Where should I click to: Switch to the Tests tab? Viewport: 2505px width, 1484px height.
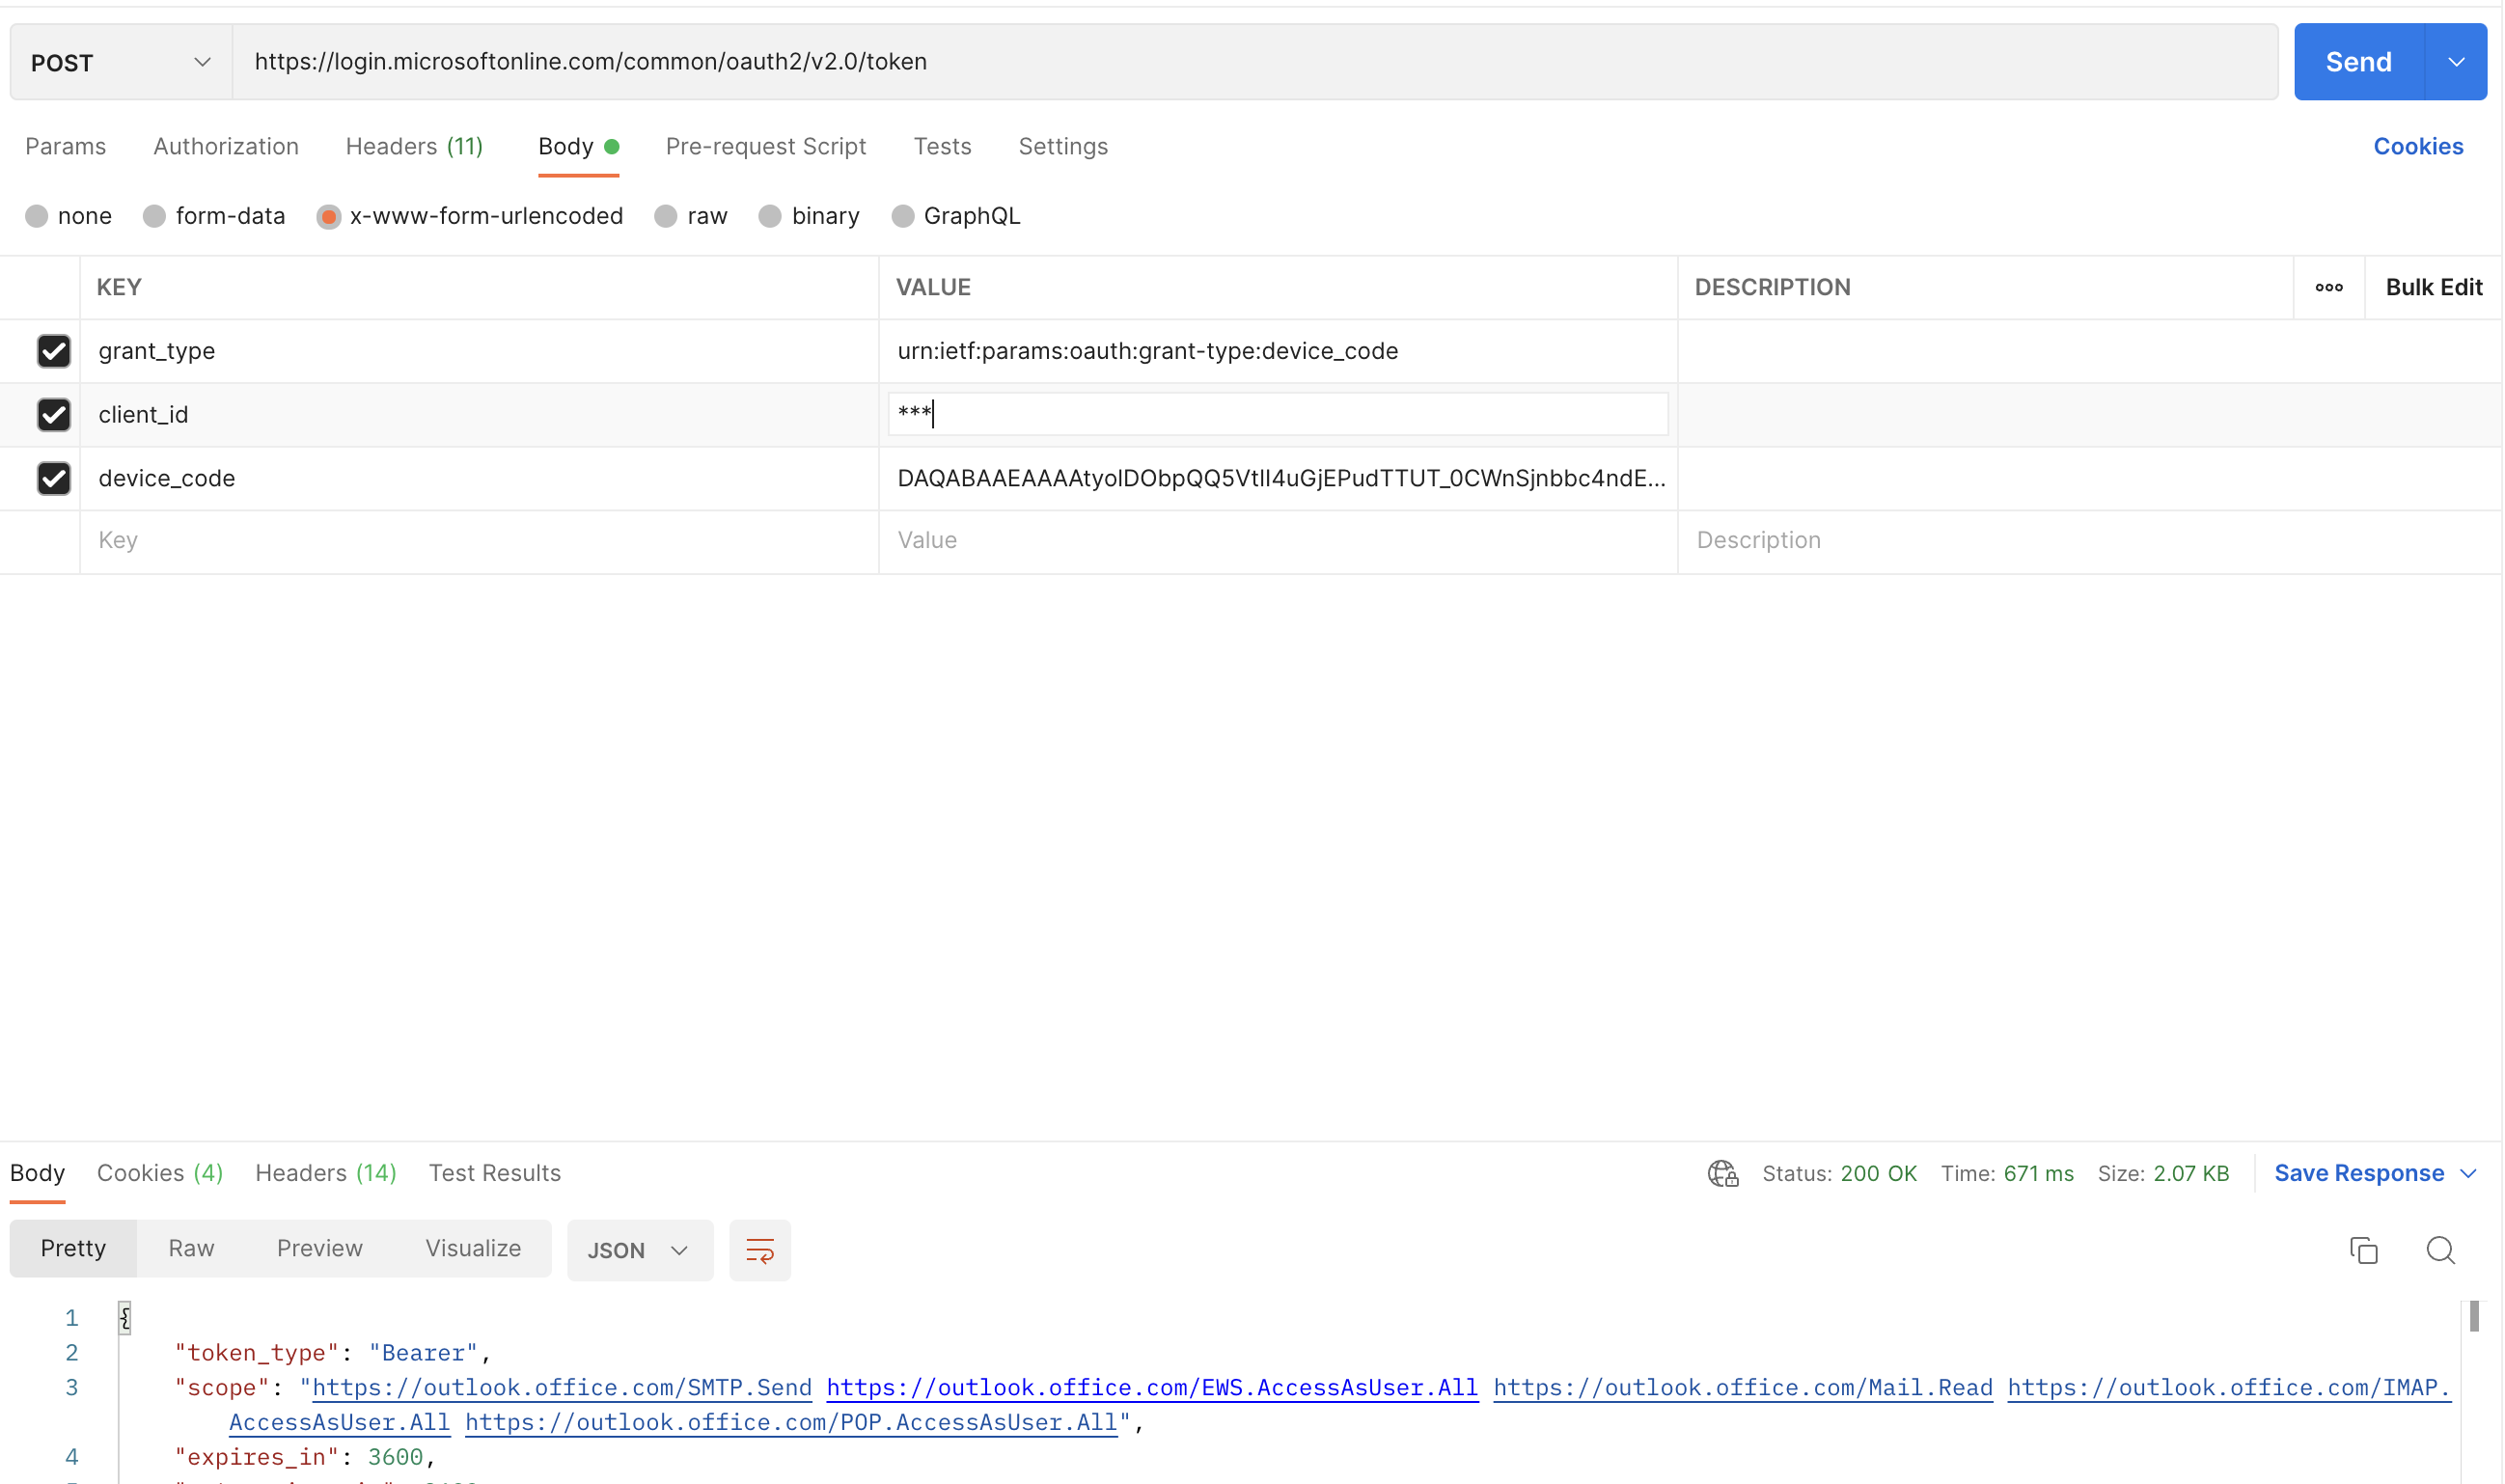click(x=943, y=147)
